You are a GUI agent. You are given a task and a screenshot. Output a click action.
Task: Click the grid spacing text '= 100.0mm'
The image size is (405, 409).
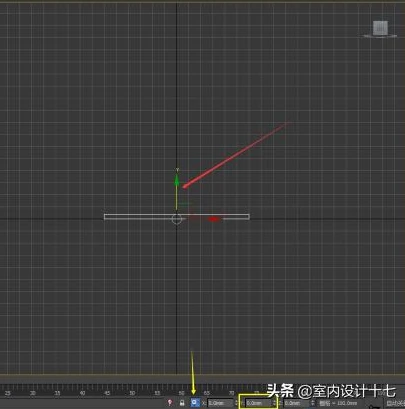345,403
